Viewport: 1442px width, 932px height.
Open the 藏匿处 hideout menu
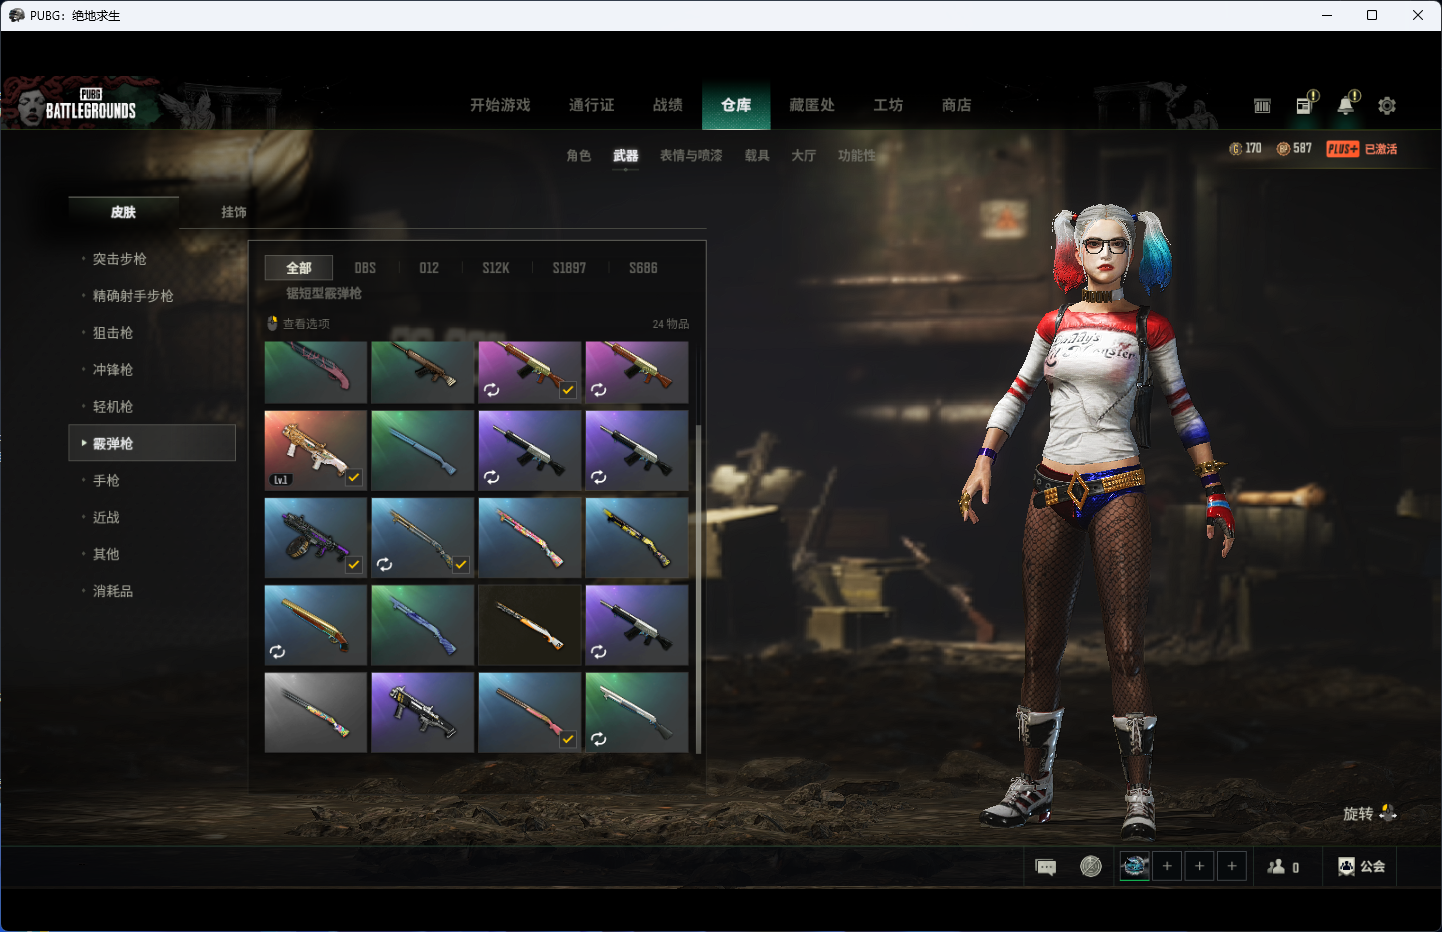click(812, 105)
